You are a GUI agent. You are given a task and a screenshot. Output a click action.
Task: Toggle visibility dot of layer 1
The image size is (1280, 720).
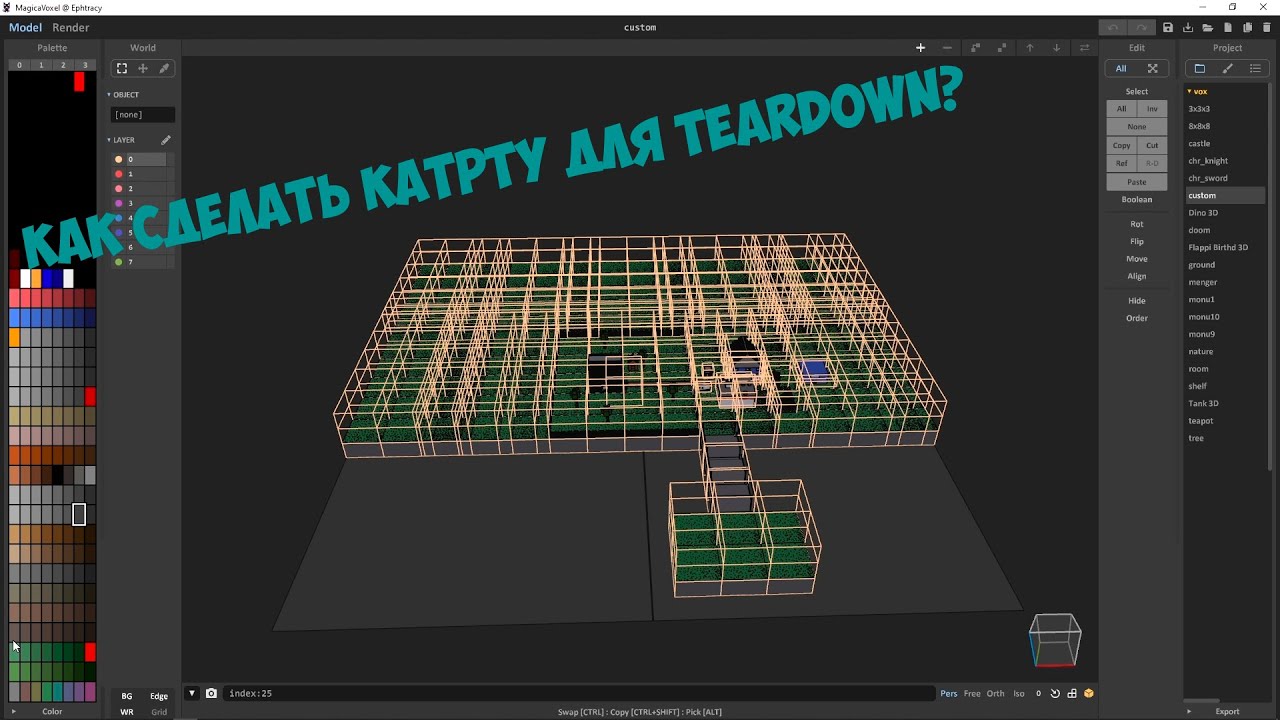click(118, 174)
